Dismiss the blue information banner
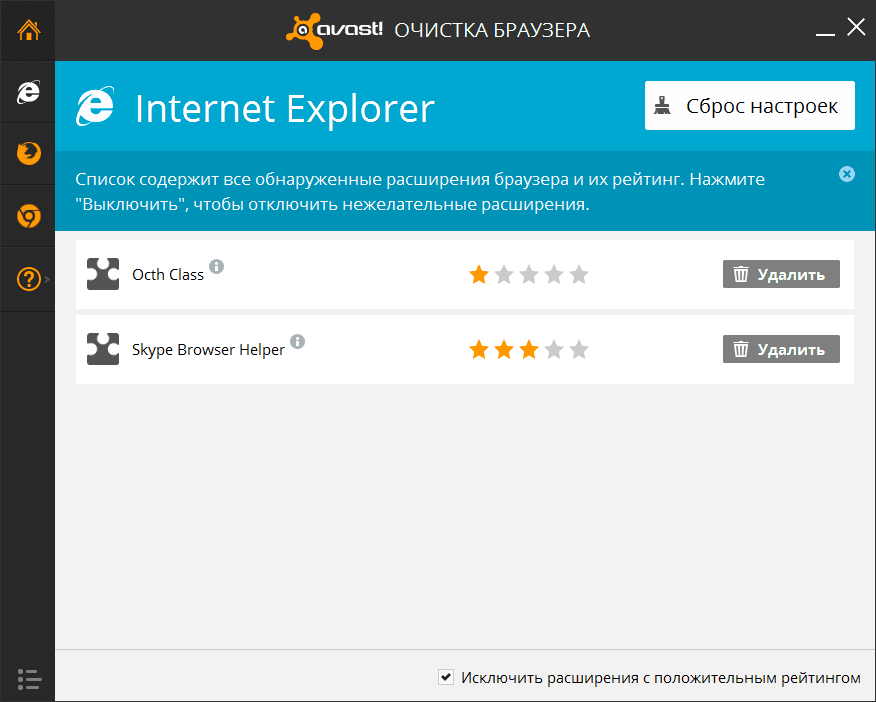 point(847,174)
